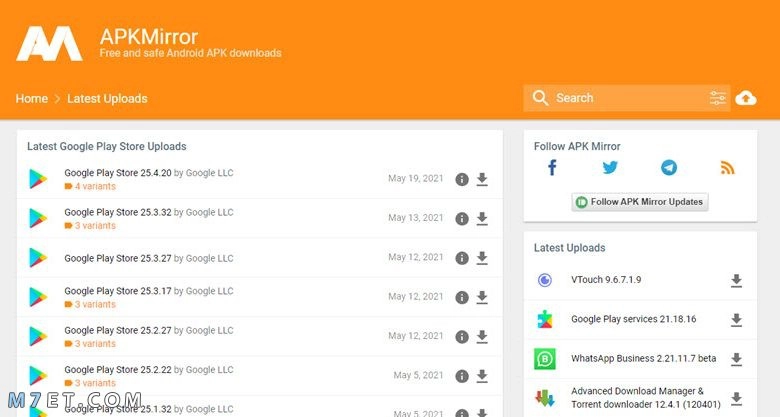Click the Advanced Download Manager app icon
The image size is (780, 417).
(545, 398)
